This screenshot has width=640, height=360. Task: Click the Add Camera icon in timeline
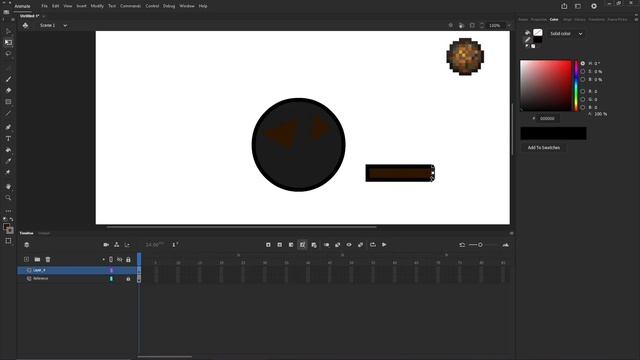pyautogui.click(x=106, y=244)
